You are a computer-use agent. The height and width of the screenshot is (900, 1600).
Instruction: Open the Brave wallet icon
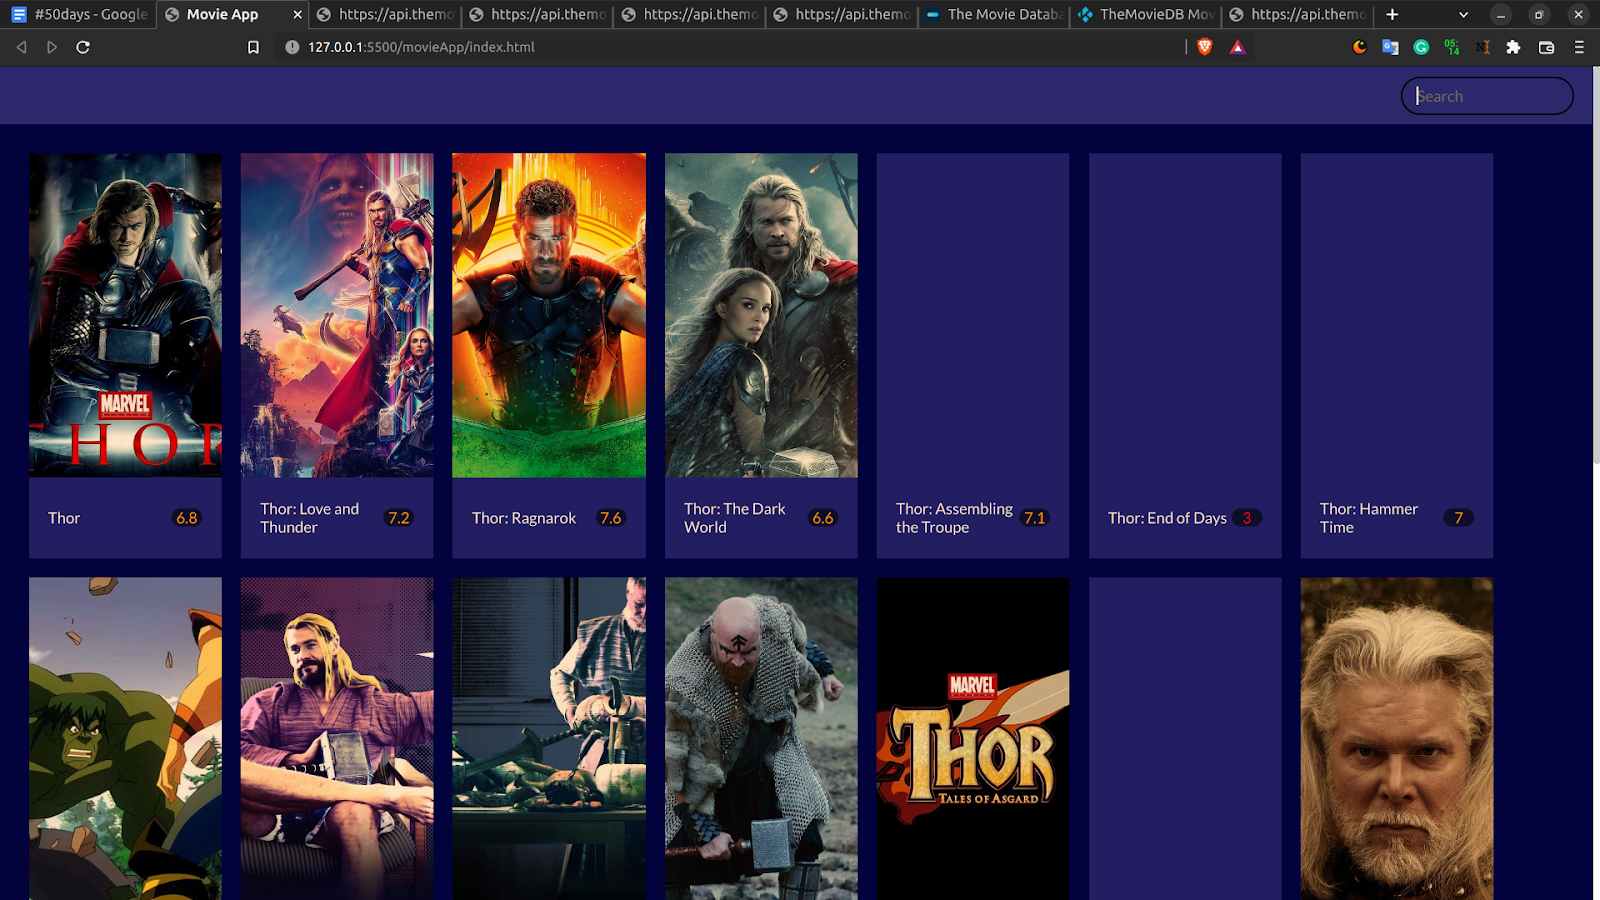pos(1546,47)
